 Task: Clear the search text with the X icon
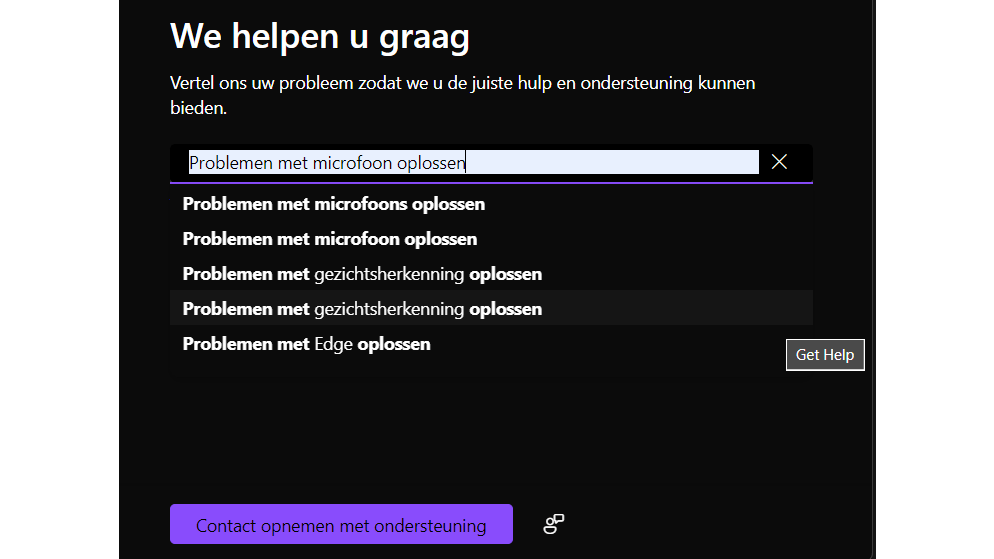pos(780,162)
